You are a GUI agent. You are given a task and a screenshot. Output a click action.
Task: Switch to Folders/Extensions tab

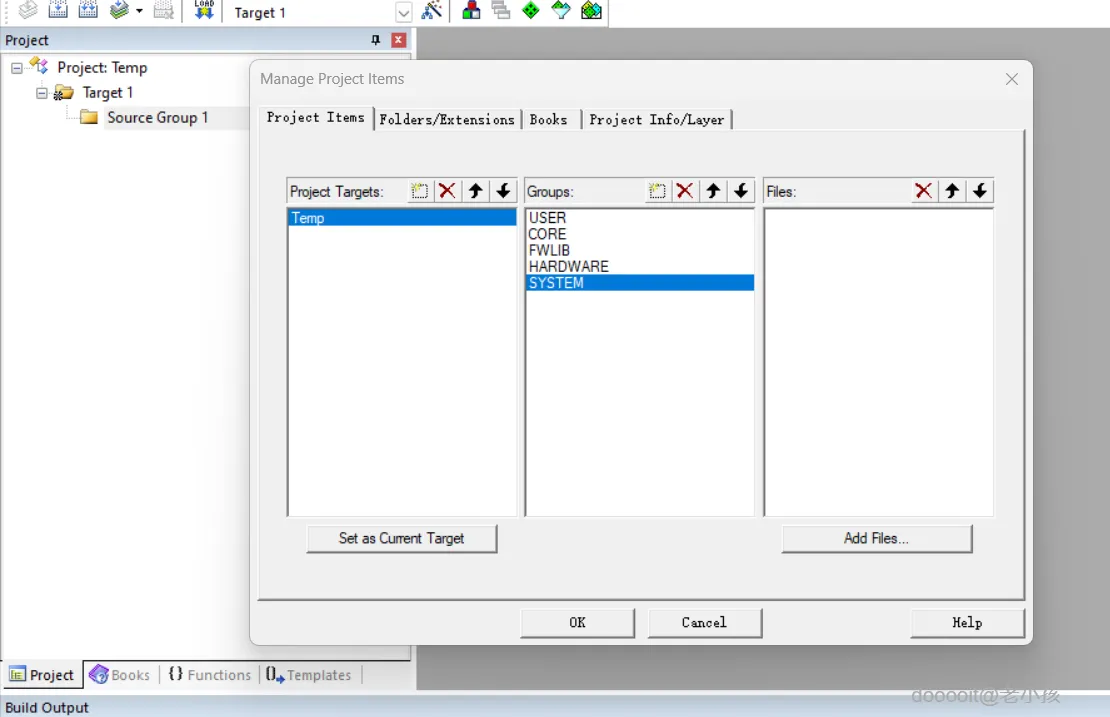tap(447, 120)
